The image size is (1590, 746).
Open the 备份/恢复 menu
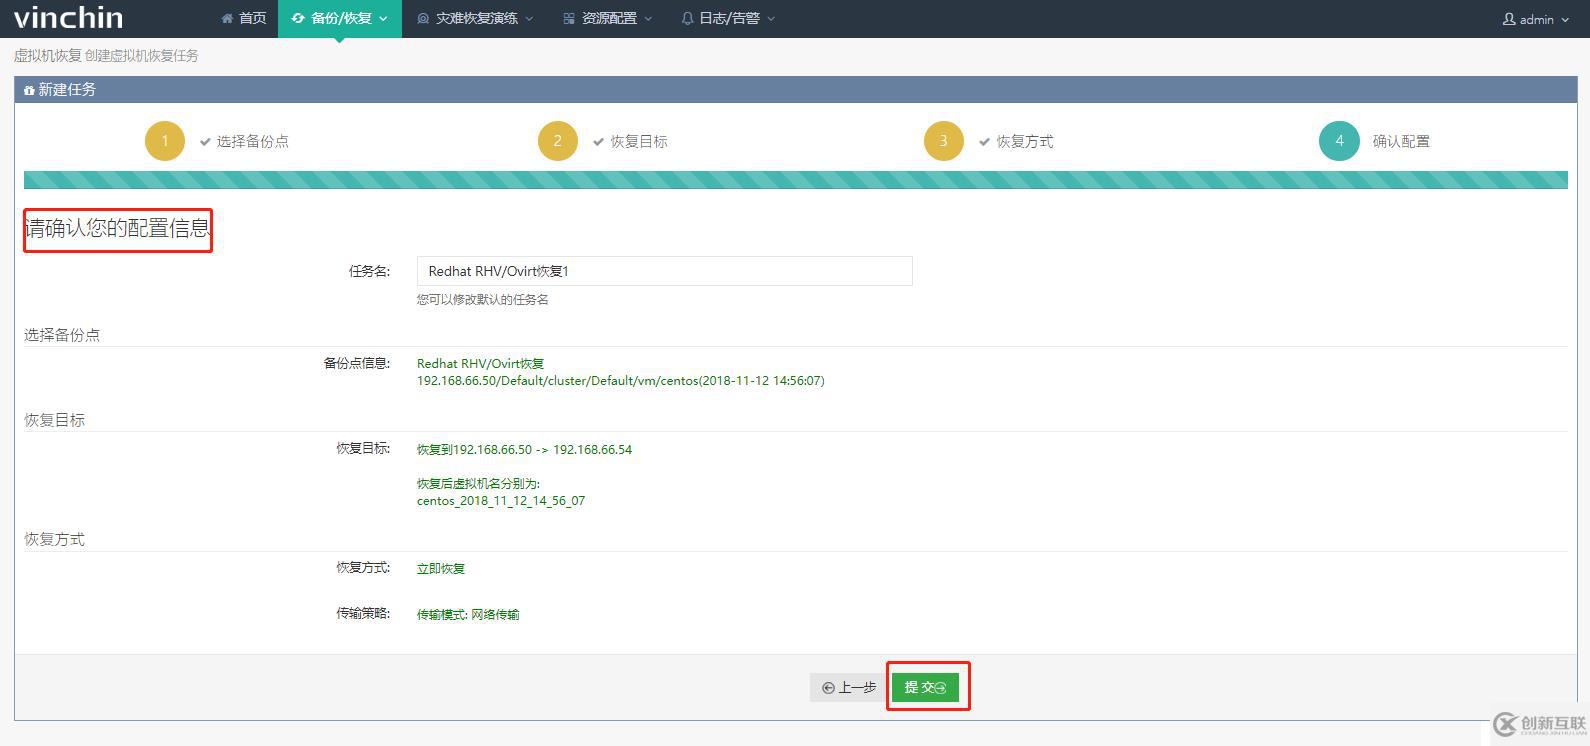click(340, 18)
